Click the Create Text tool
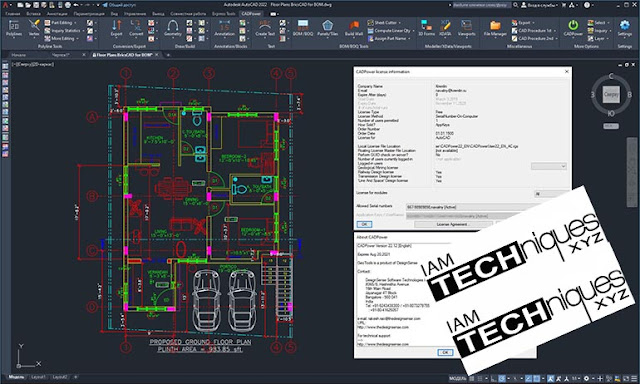The height and width of the screenshot is (384, 640). [x=265, y=28]
